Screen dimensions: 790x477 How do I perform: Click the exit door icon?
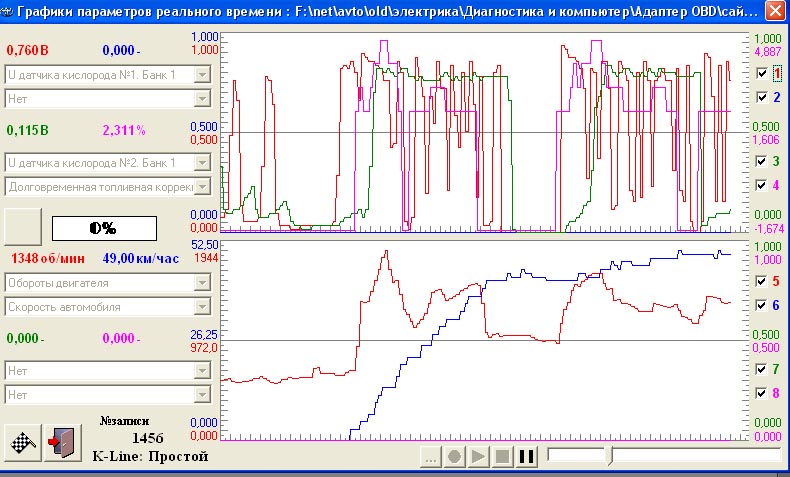(x=60, y=442)
